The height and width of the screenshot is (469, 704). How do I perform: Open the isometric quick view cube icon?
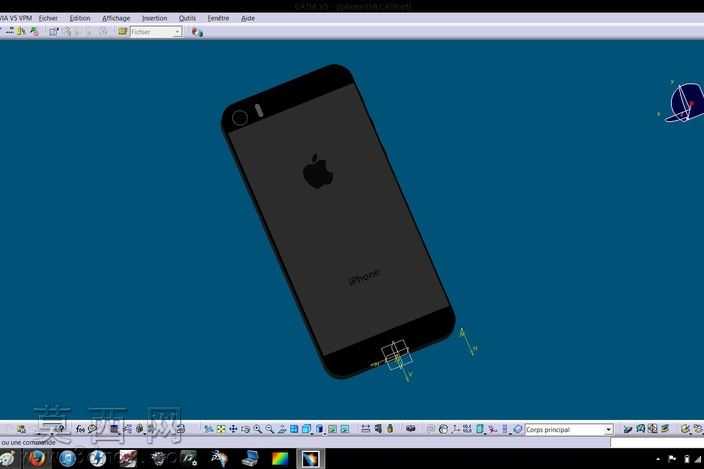306,429
